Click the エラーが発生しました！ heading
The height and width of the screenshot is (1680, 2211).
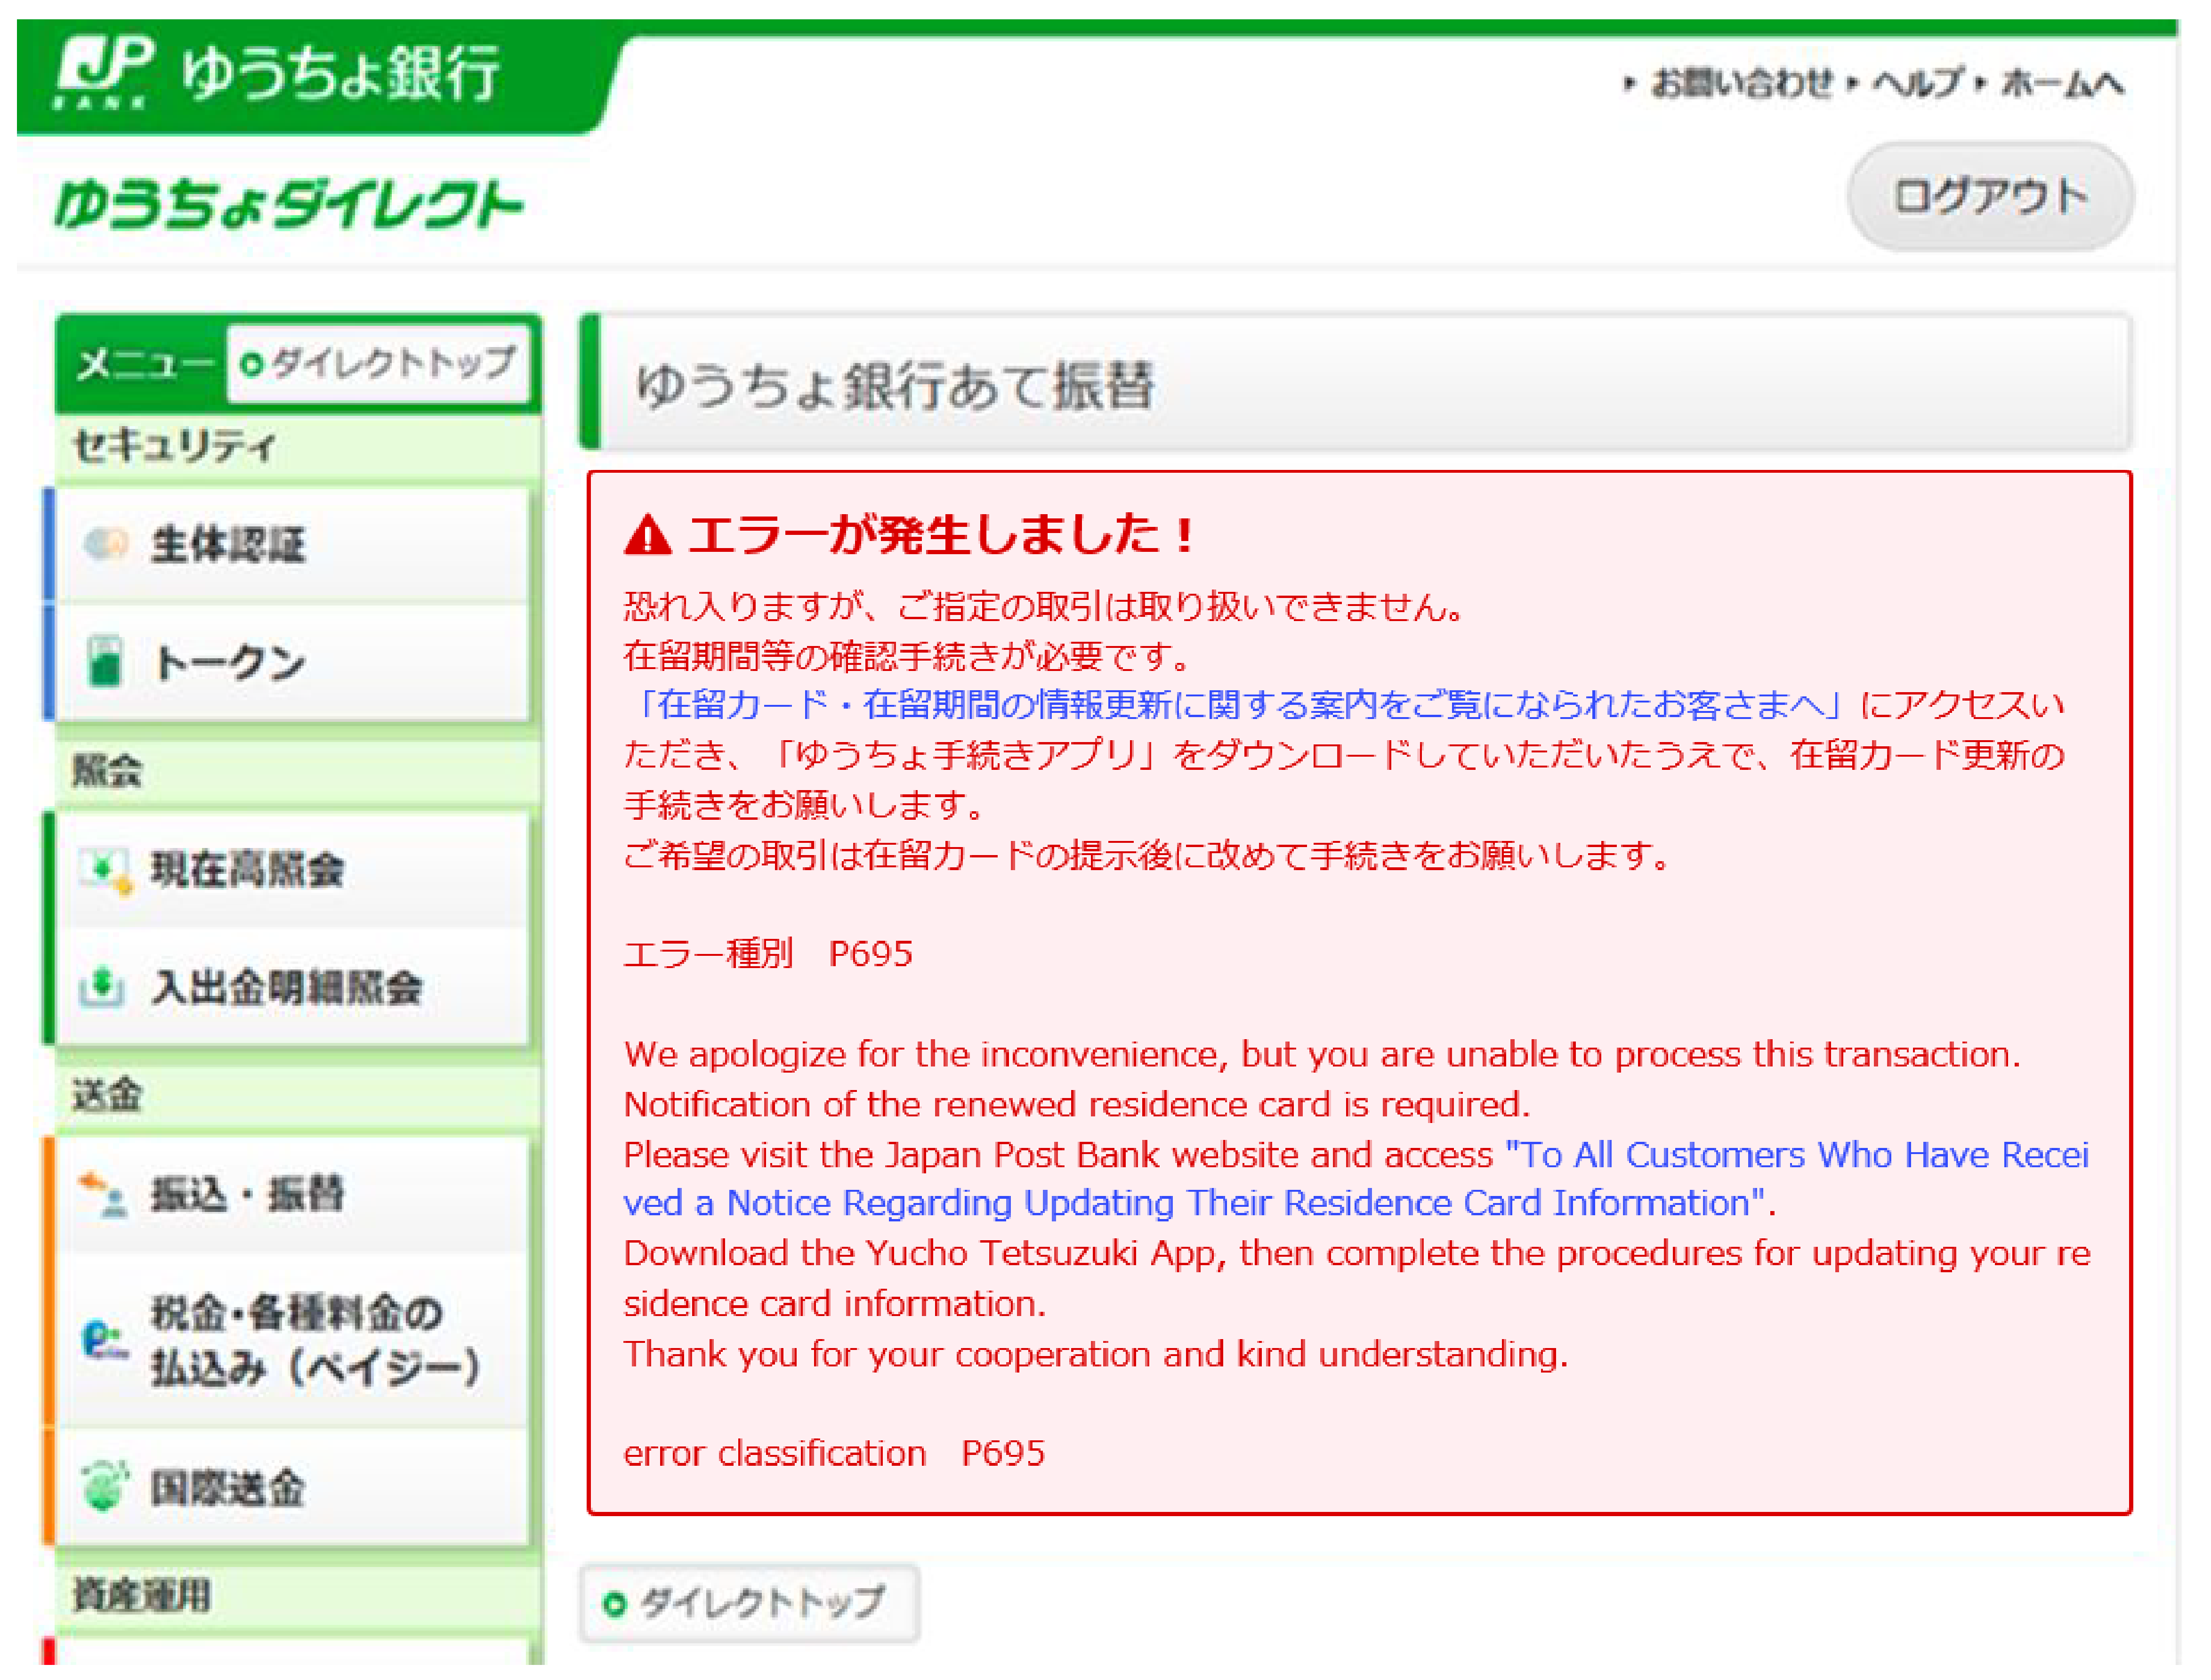pyautogui.click(x=941, y=534)
